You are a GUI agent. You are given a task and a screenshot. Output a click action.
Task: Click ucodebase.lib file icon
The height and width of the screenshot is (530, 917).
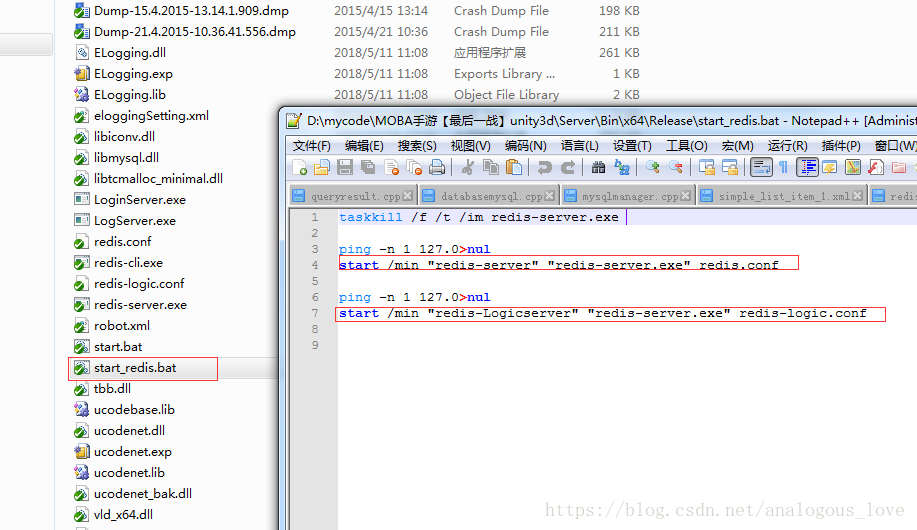pyautogui.click(x=81, y=409)
